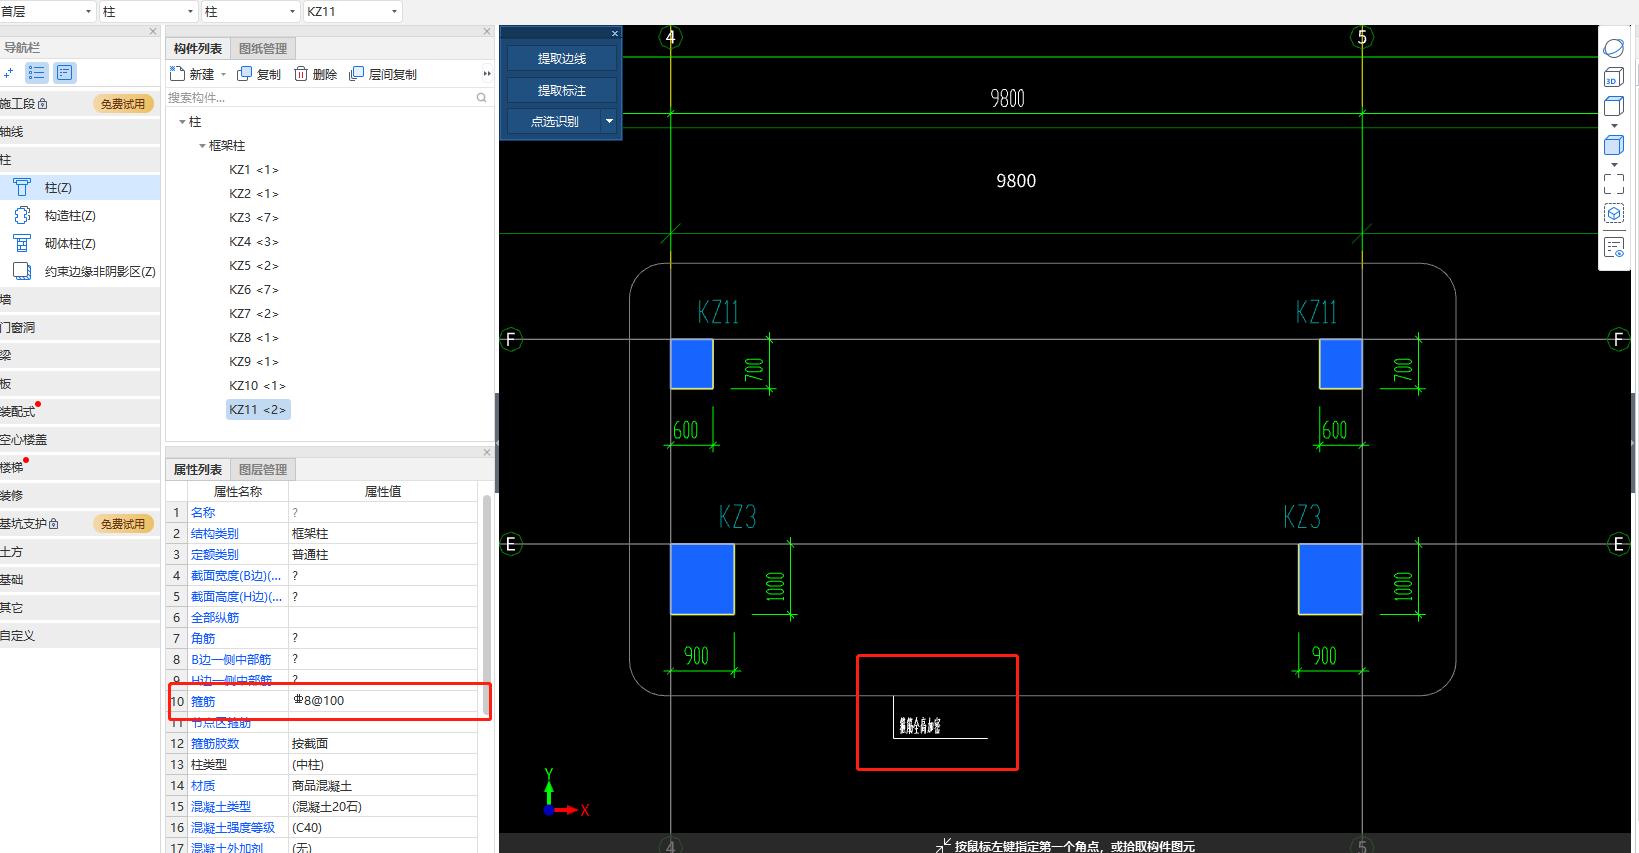Click the search magnifier icon in component list
Image resolution: width=1639 pixels, height=853 pixels.
(x=482, y=98)
